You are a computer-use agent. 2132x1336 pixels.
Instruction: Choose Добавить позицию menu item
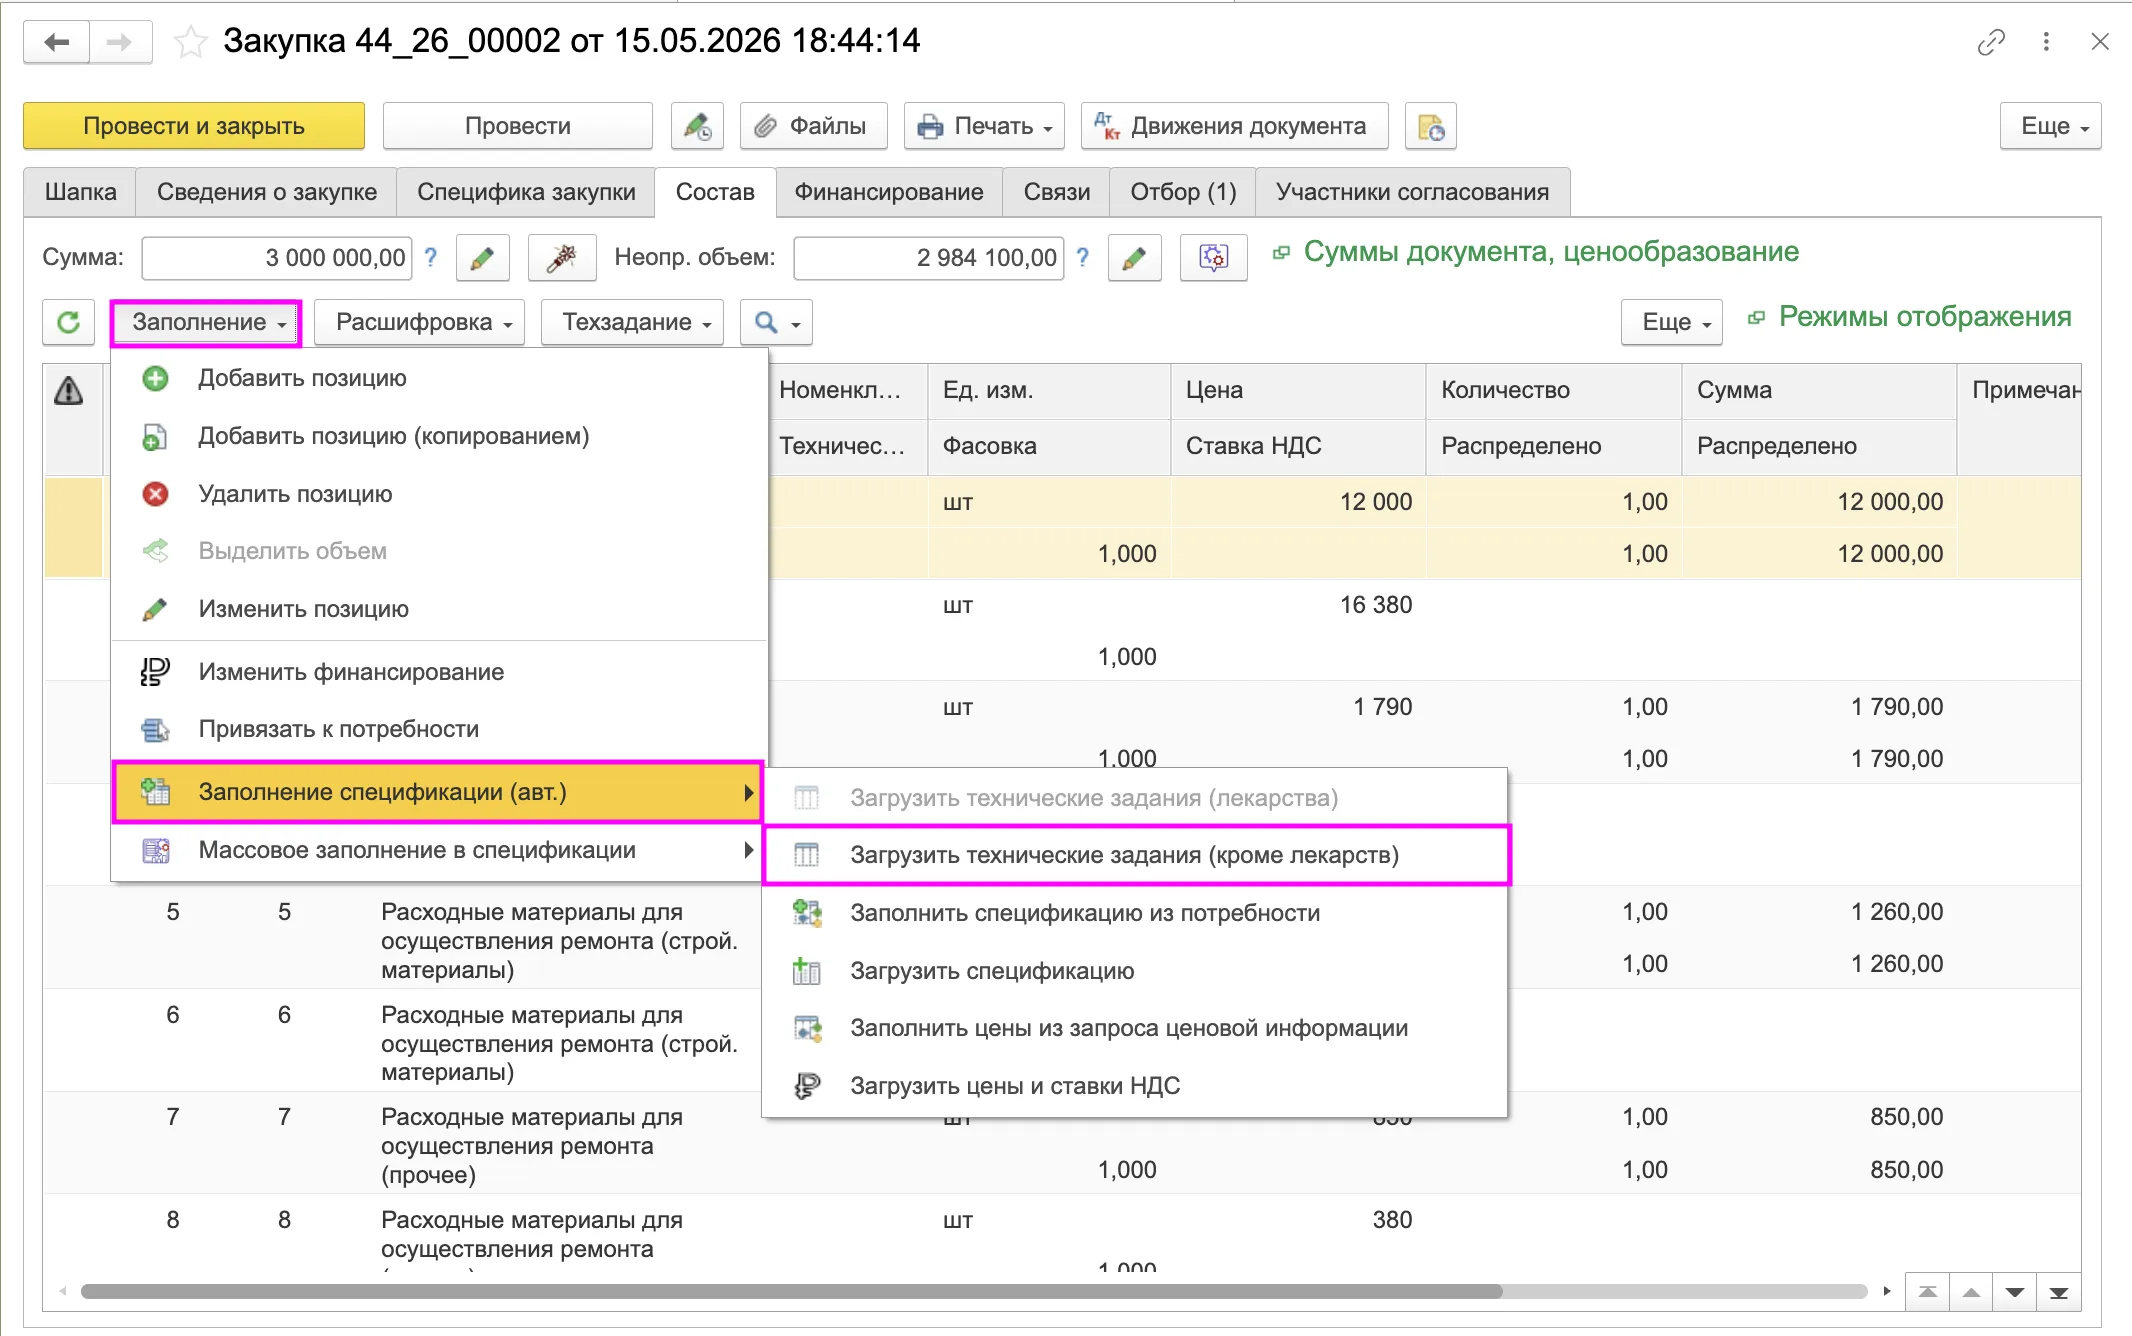click(440, 378)
